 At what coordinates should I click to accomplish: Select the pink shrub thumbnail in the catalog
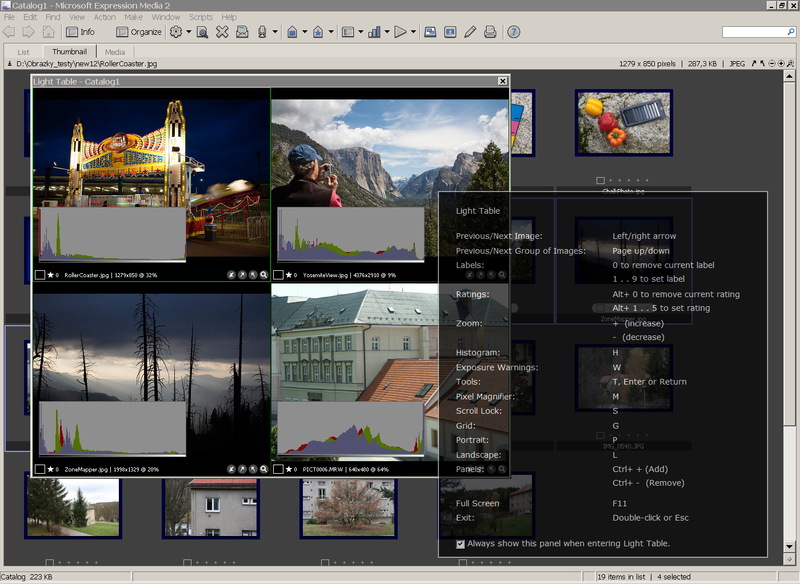(348, 508)
